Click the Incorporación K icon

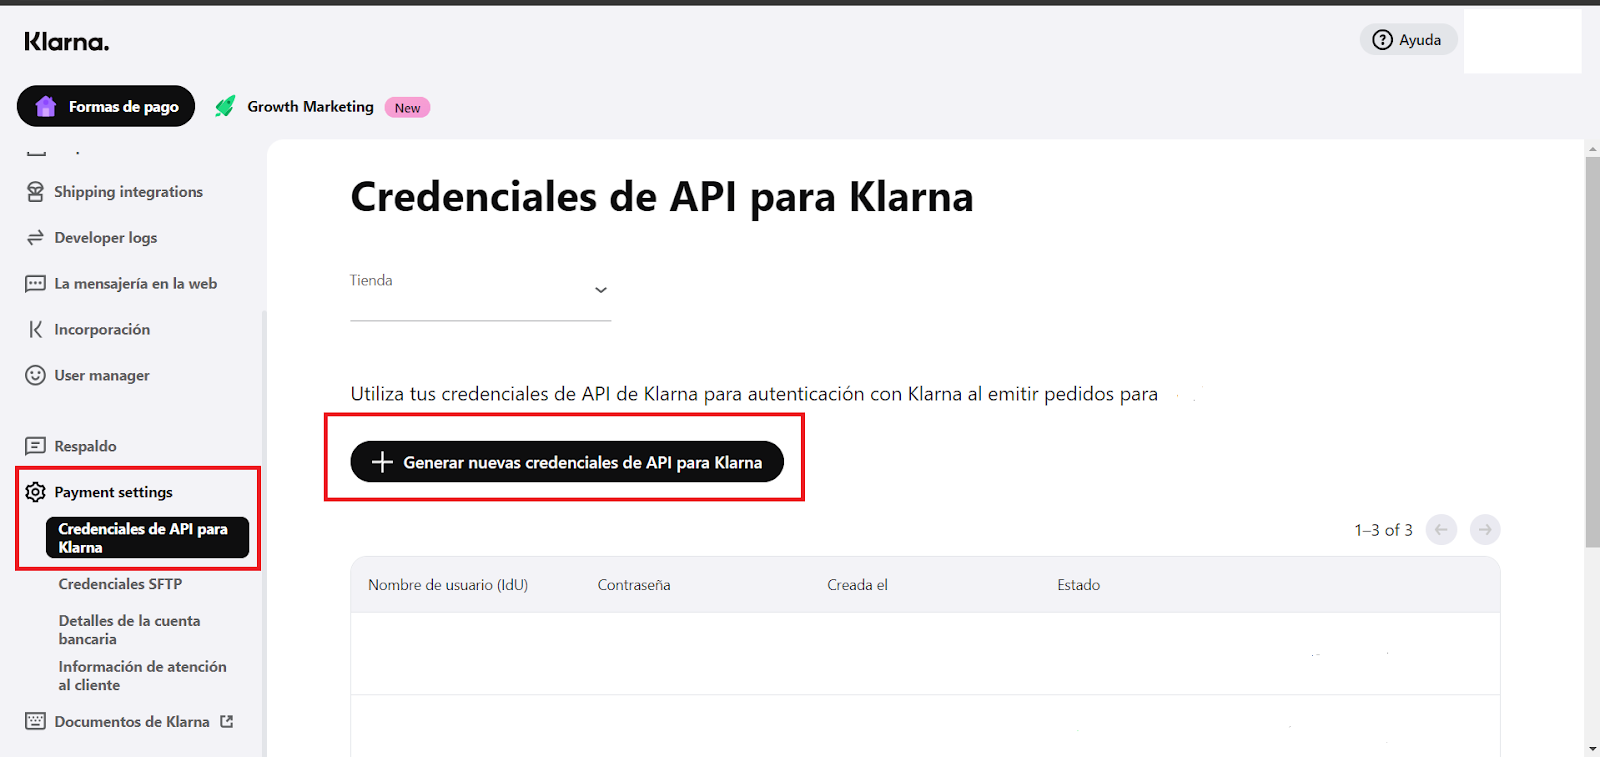(x=35, y=329)
